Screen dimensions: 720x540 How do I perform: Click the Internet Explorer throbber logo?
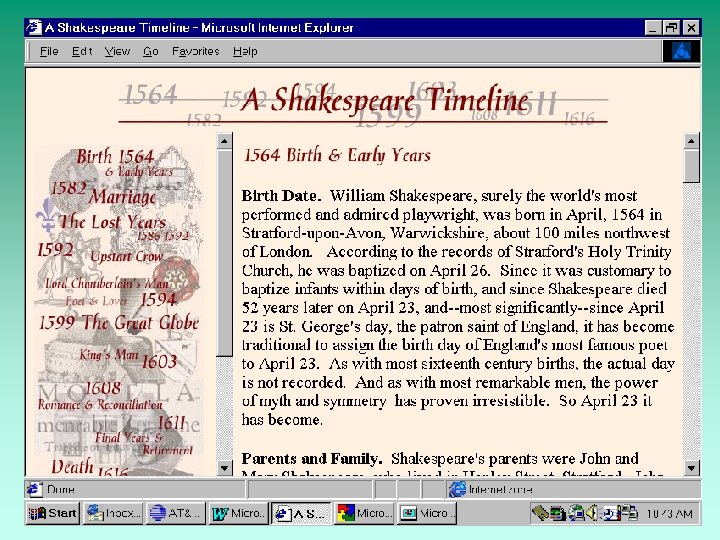coord(681,51)
